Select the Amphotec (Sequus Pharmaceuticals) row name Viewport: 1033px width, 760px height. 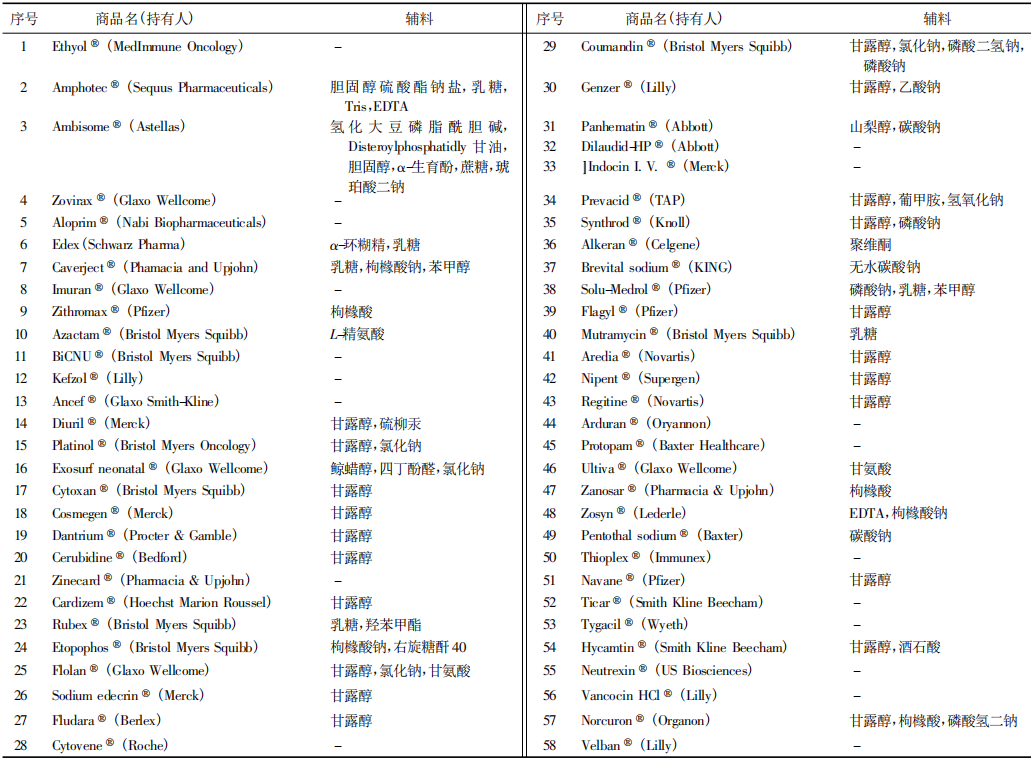pos(161,88)
